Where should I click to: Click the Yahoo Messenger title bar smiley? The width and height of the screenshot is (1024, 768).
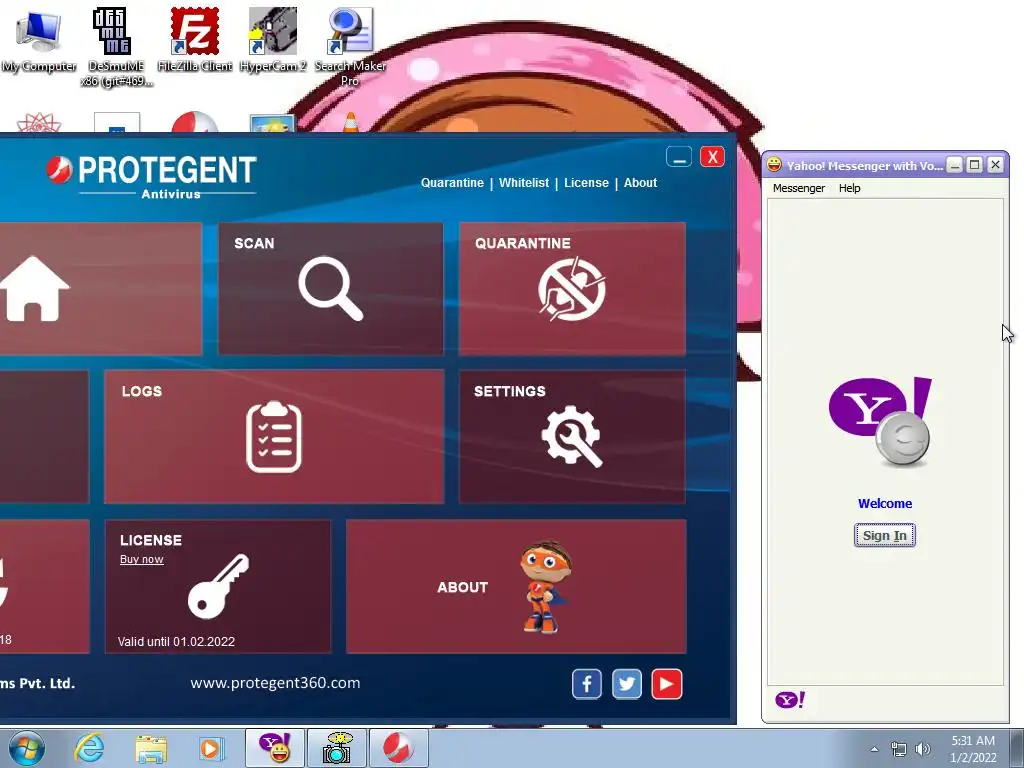click(x=774, y=165)
